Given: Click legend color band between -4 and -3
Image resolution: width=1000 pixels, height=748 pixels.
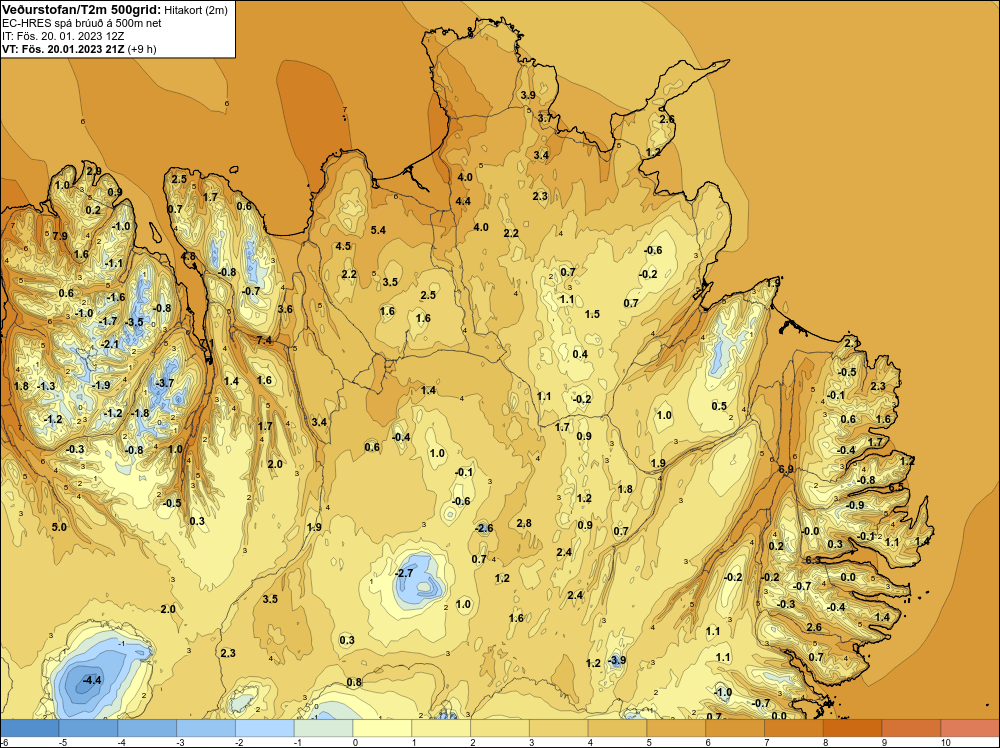Looking at the screenshot, I should 147,728.
